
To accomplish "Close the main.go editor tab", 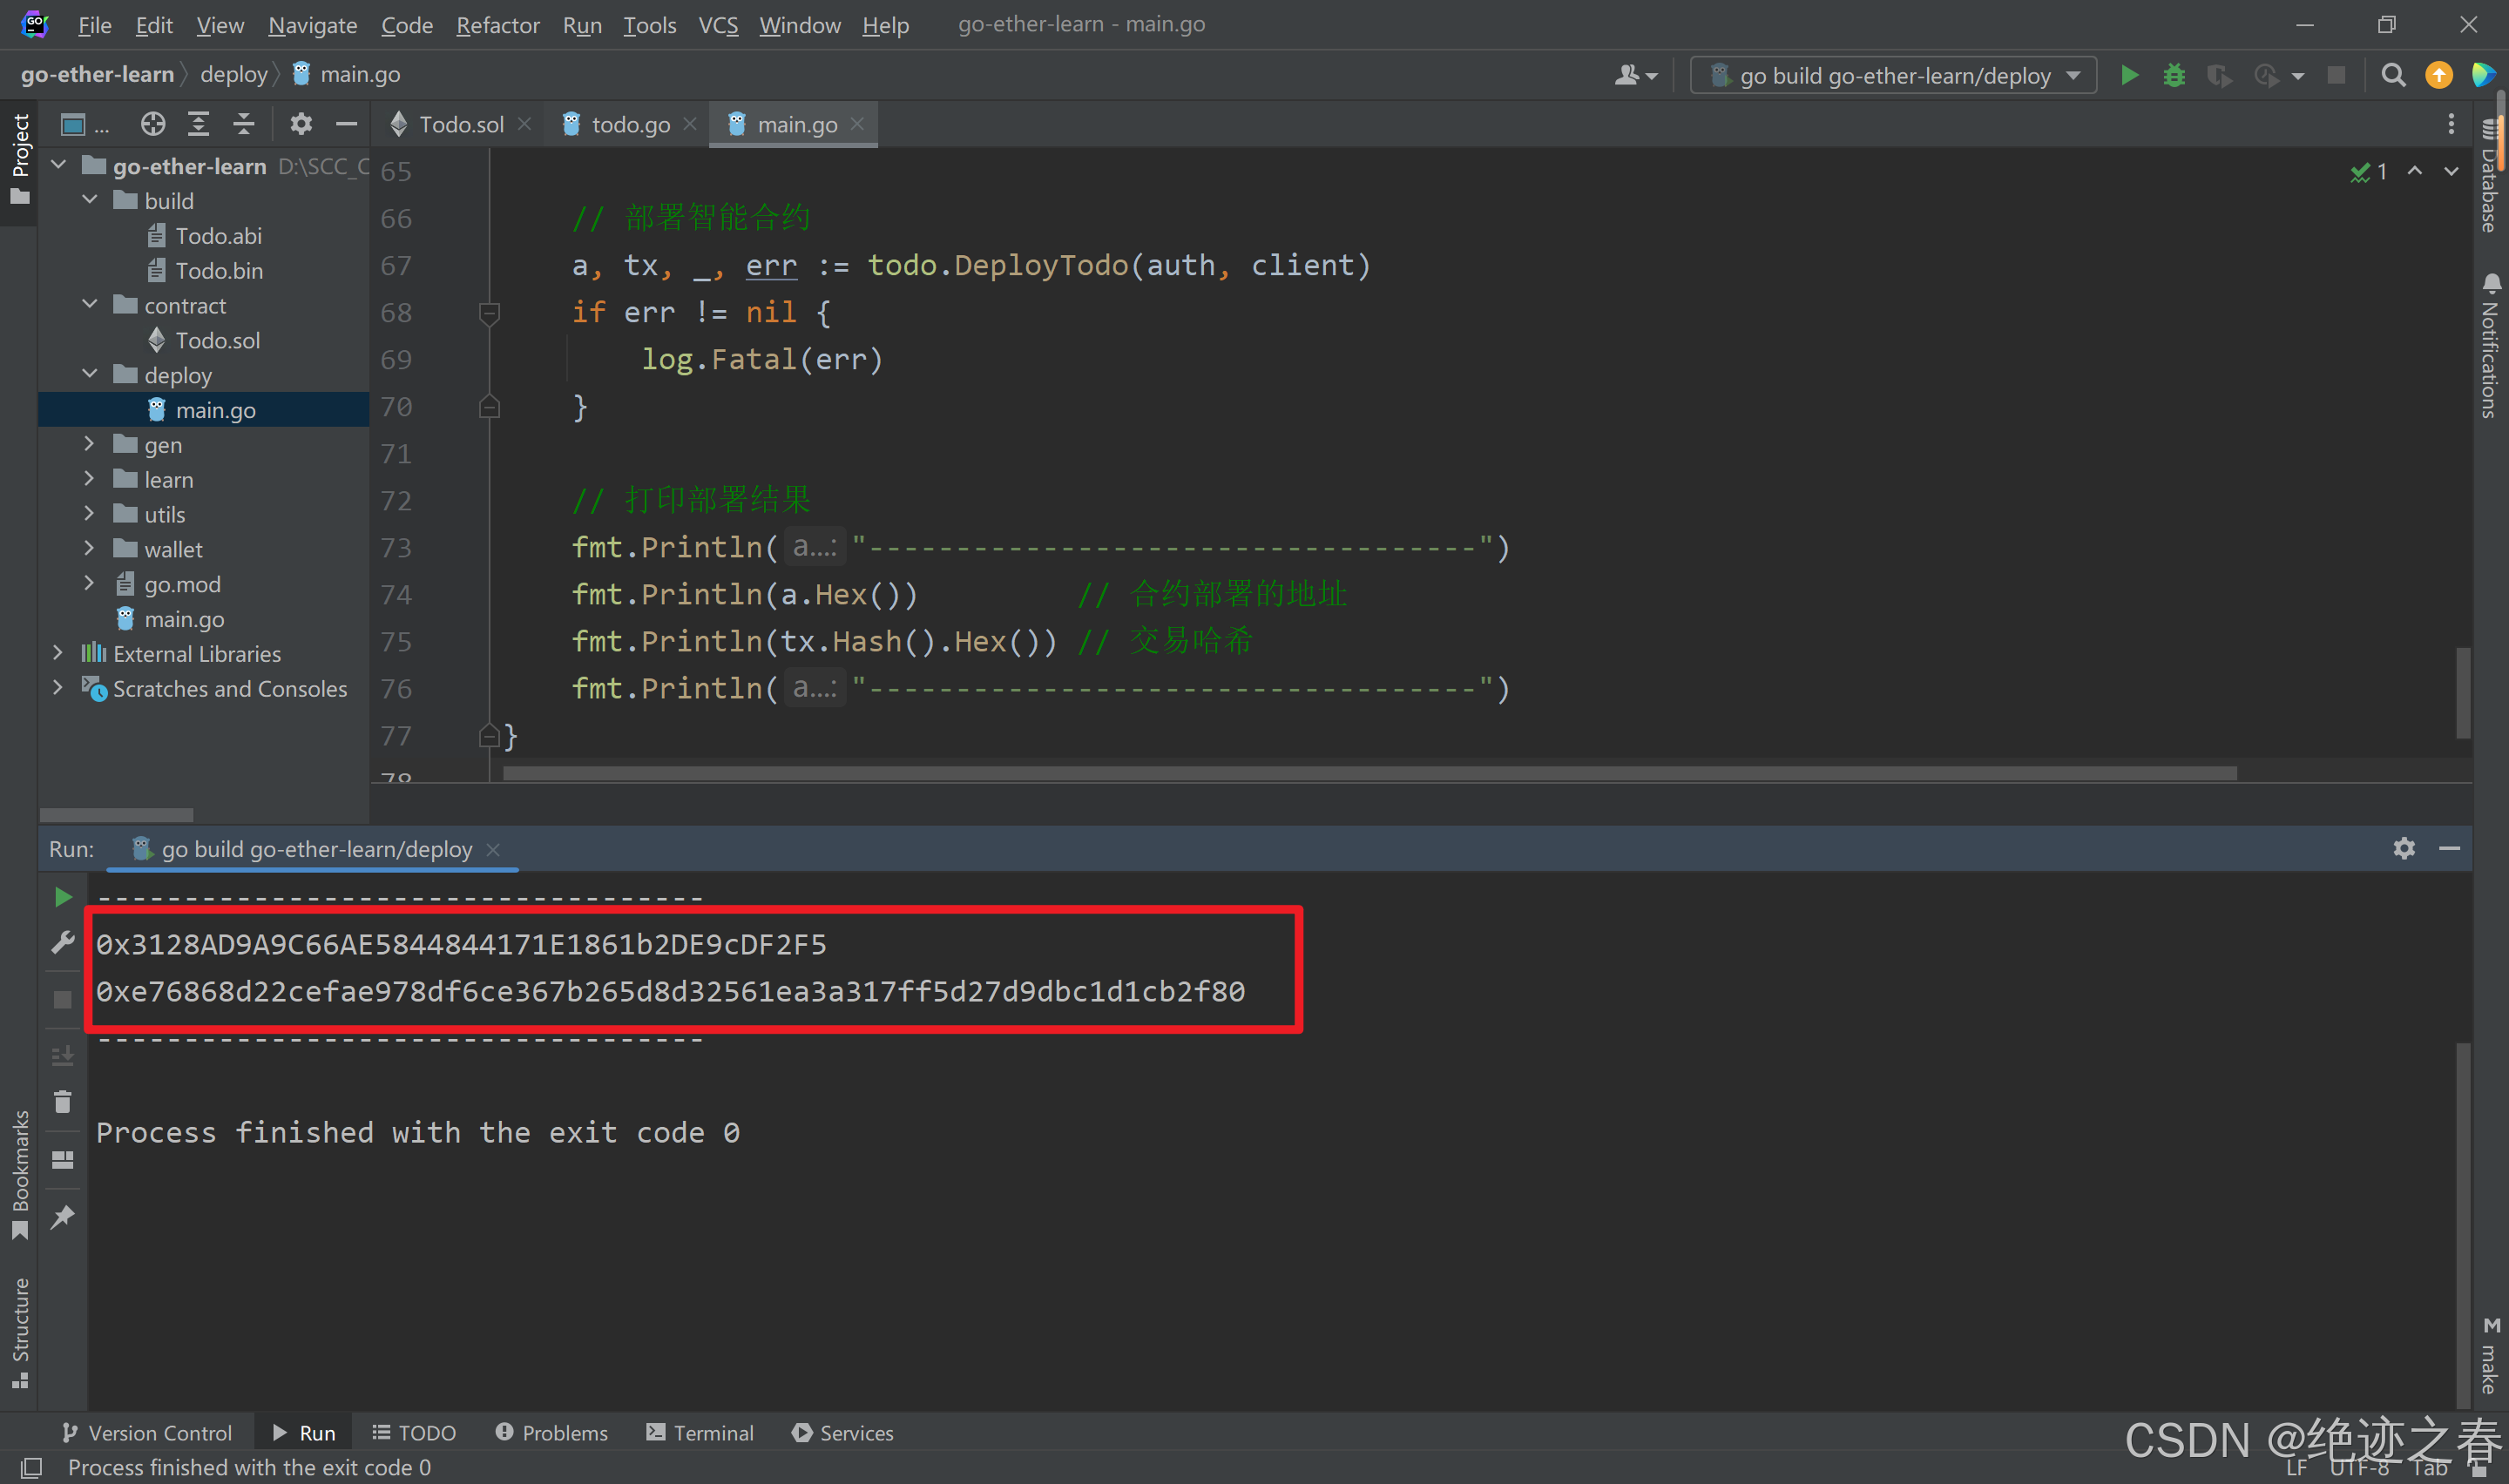I will tap(857, 124).
